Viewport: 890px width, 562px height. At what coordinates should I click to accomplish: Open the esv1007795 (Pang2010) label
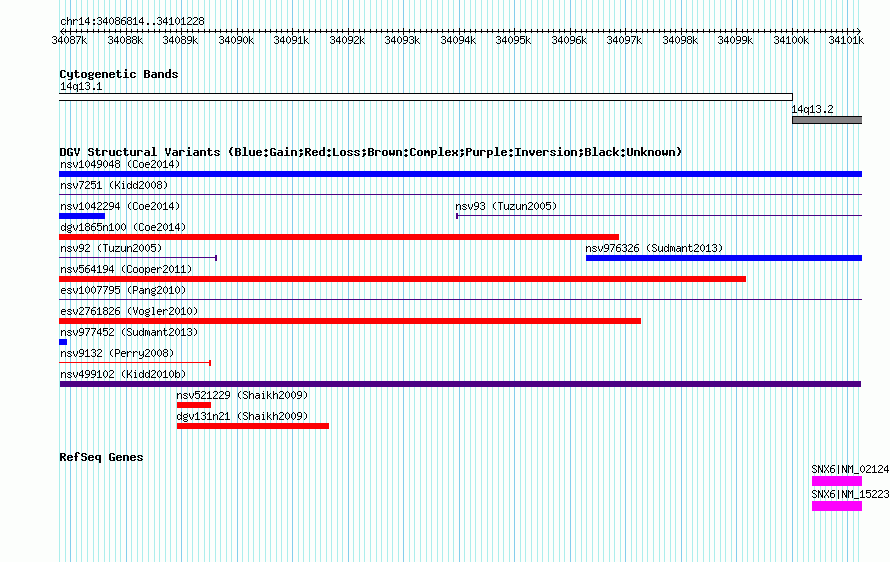click(123, 290)
